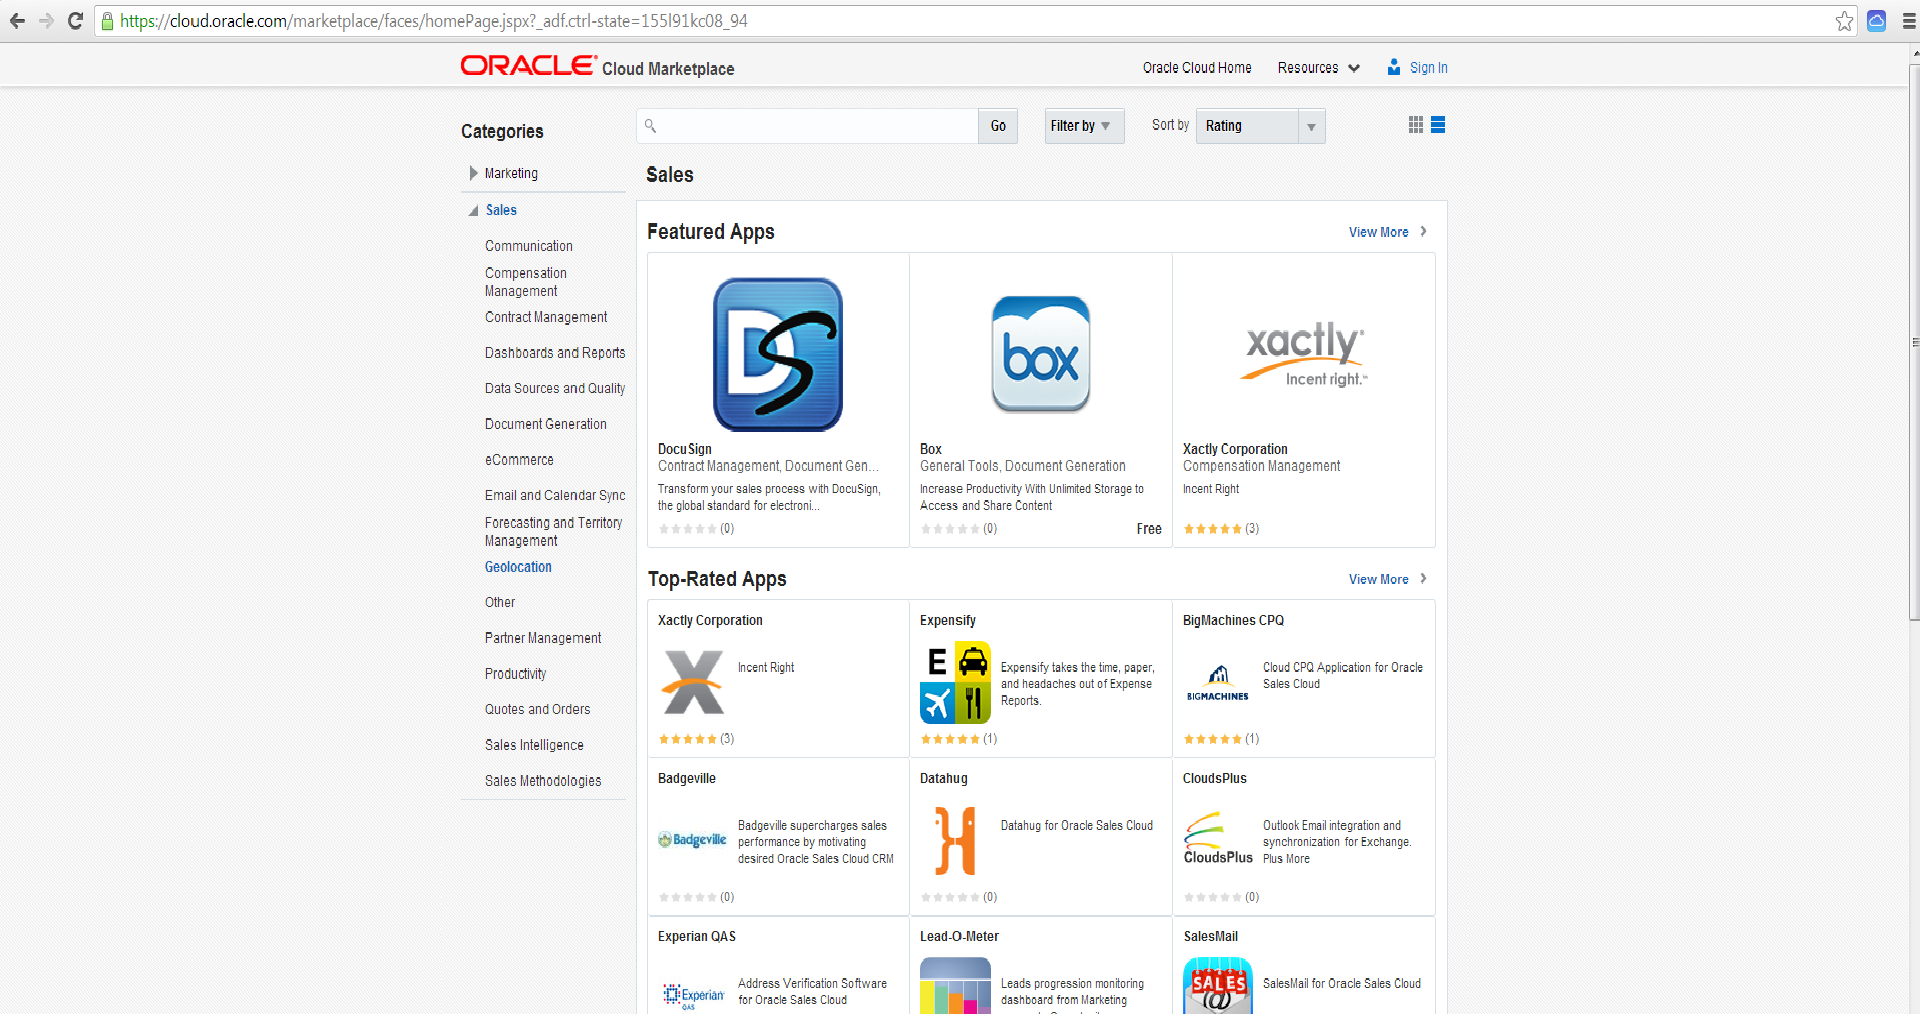Viewport: 1920px width, 1014px height.
Task: Switch to list view layout icon
Action: click(x=1438, y=125)
